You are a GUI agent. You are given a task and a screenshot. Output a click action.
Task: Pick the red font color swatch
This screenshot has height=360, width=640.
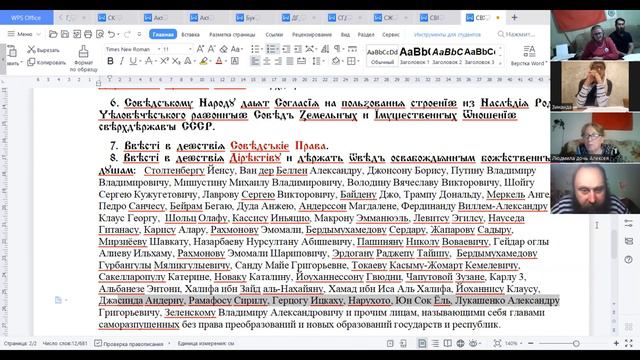point(219,61)
